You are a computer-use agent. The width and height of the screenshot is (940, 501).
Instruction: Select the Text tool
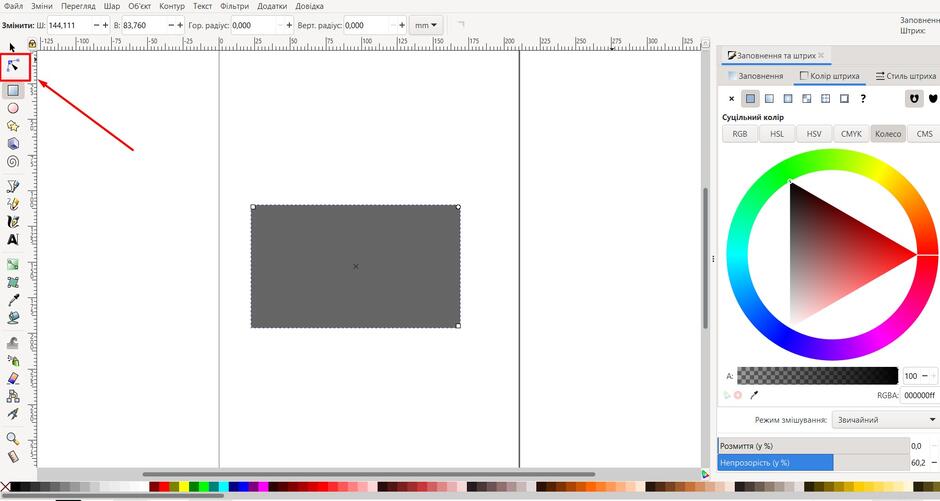(x=13, y=240)
